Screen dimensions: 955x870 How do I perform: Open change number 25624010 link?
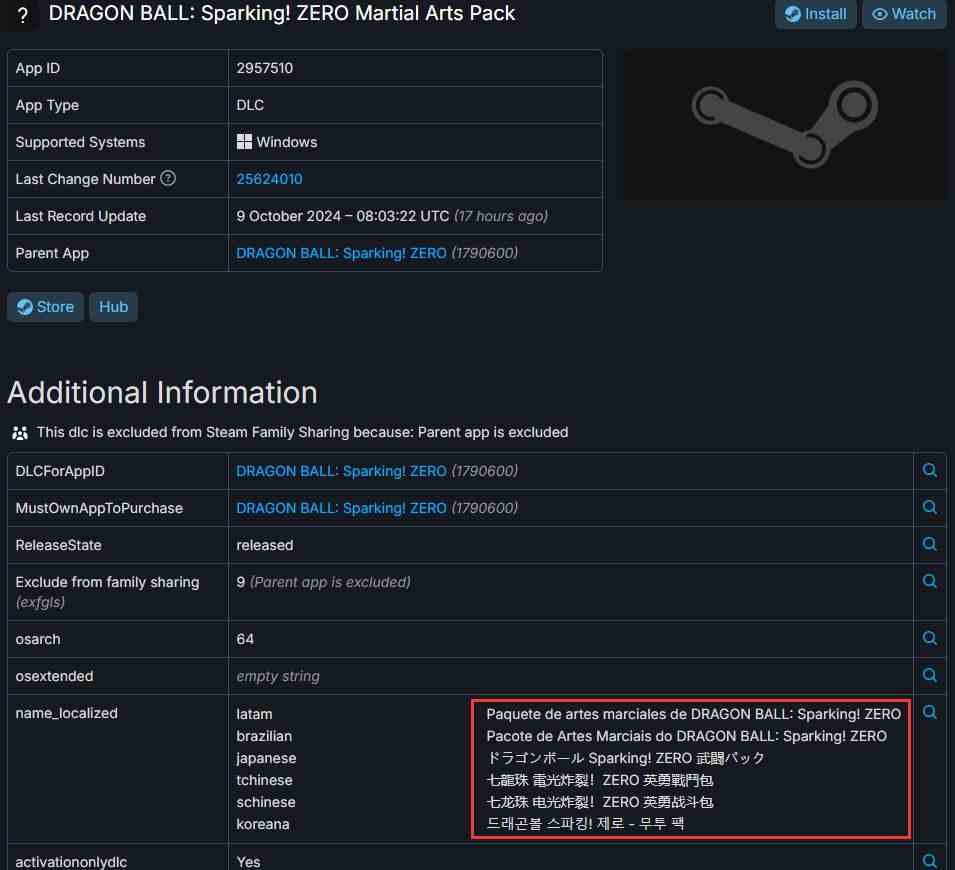(269, 179)
